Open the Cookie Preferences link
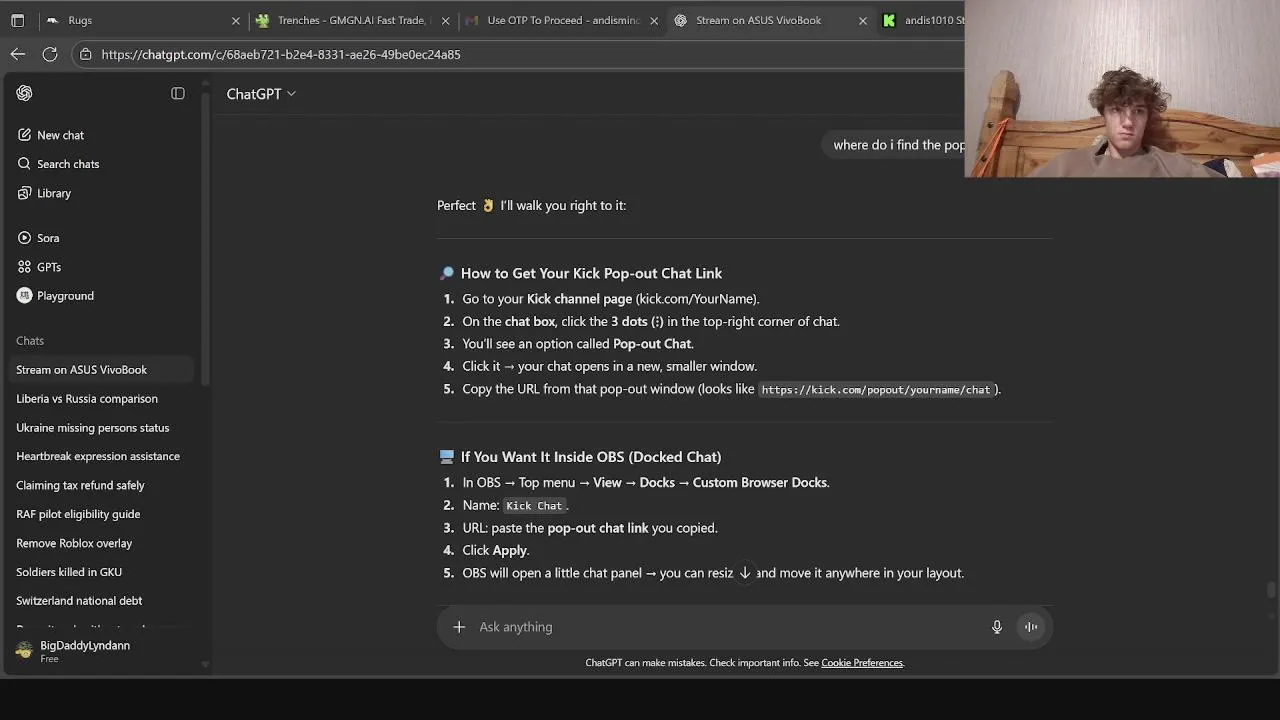Screen dimensions: 1280x720 click(862, 663)
